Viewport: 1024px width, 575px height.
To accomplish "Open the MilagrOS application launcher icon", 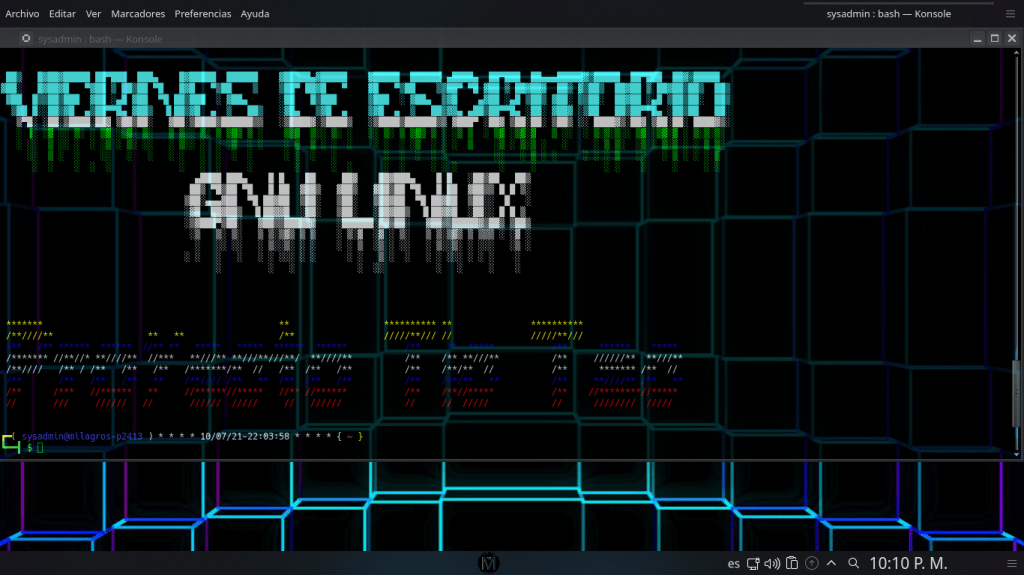I will (489, 563).
